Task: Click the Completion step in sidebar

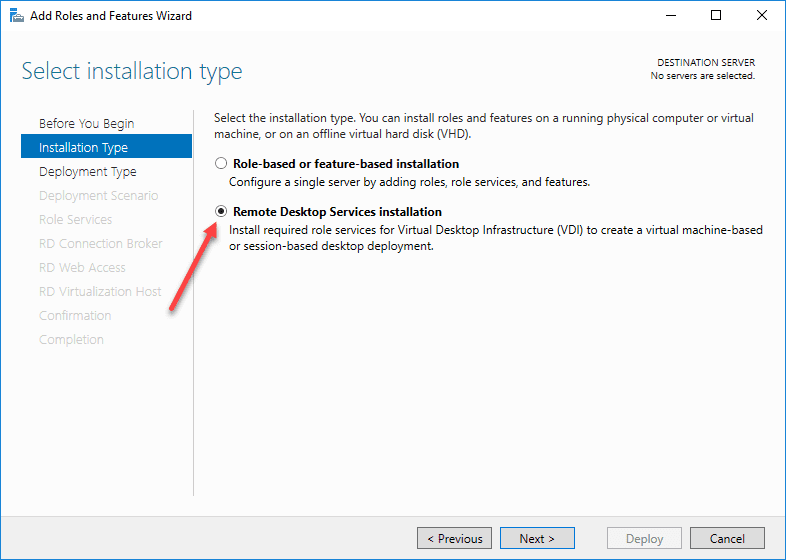Action: coord(71,339)
